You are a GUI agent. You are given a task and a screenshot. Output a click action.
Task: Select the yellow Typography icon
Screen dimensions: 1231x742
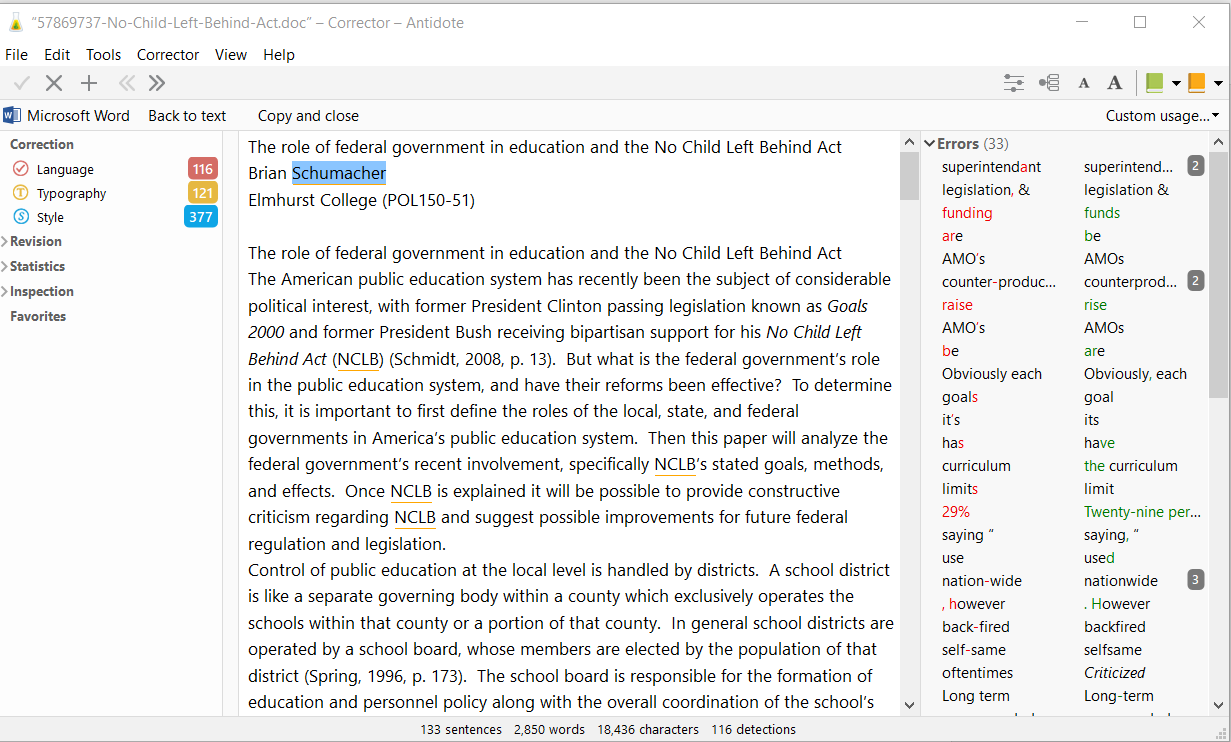click(x=21, y=193)
